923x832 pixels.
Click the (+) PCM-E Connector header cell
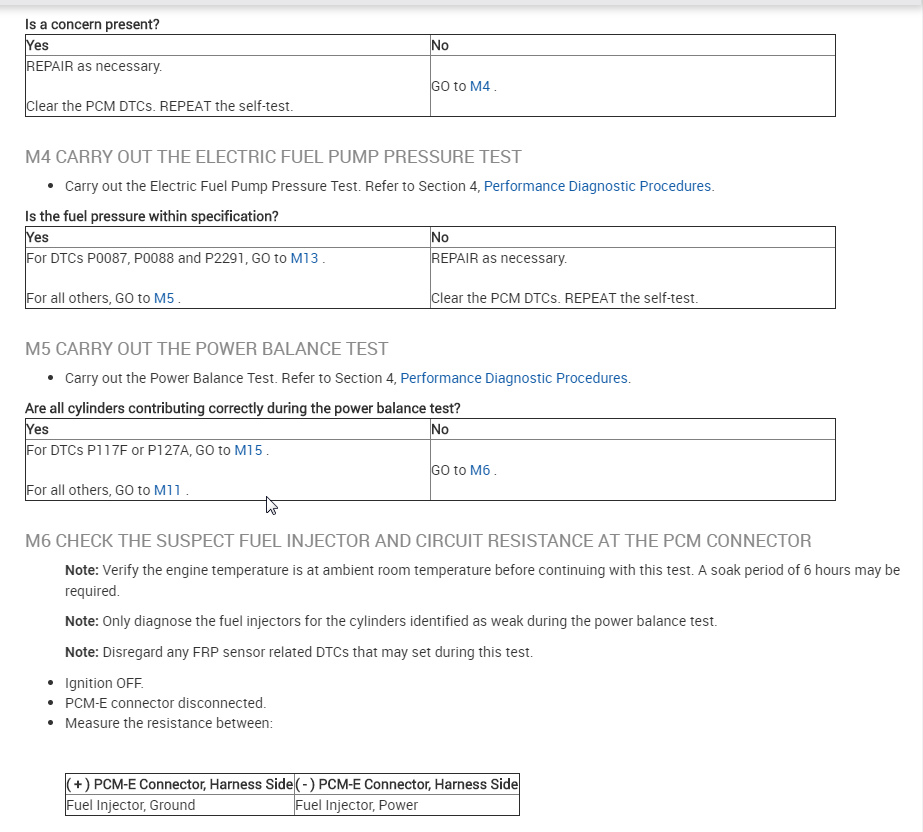(x=180, y=784)
